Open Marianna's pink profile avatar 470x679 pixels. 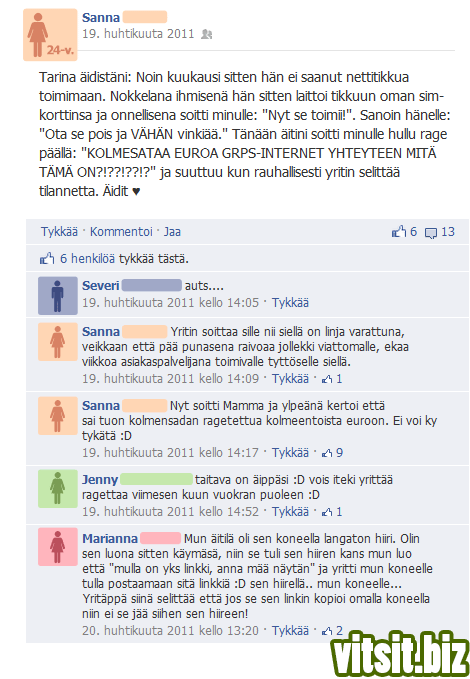click(x=58, y=547)
